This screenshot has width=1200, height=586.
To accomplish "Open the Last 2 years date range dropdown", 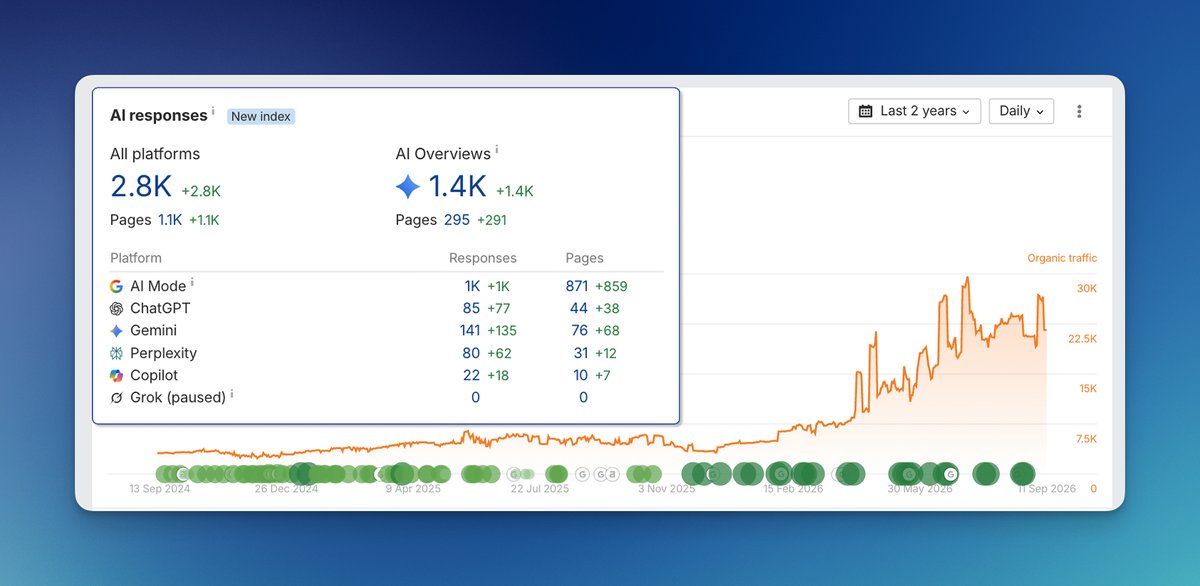I will (x=914, y=111).
